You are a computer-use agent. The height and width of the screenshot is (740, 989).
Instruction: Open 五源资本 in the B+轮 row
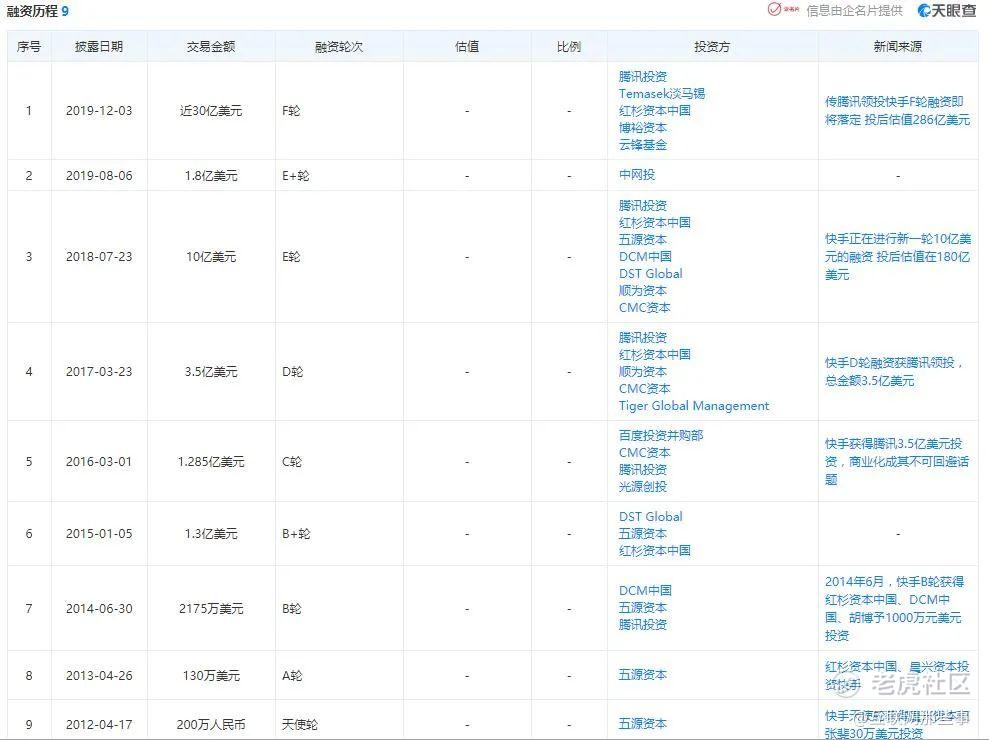(x=643, y=534)
